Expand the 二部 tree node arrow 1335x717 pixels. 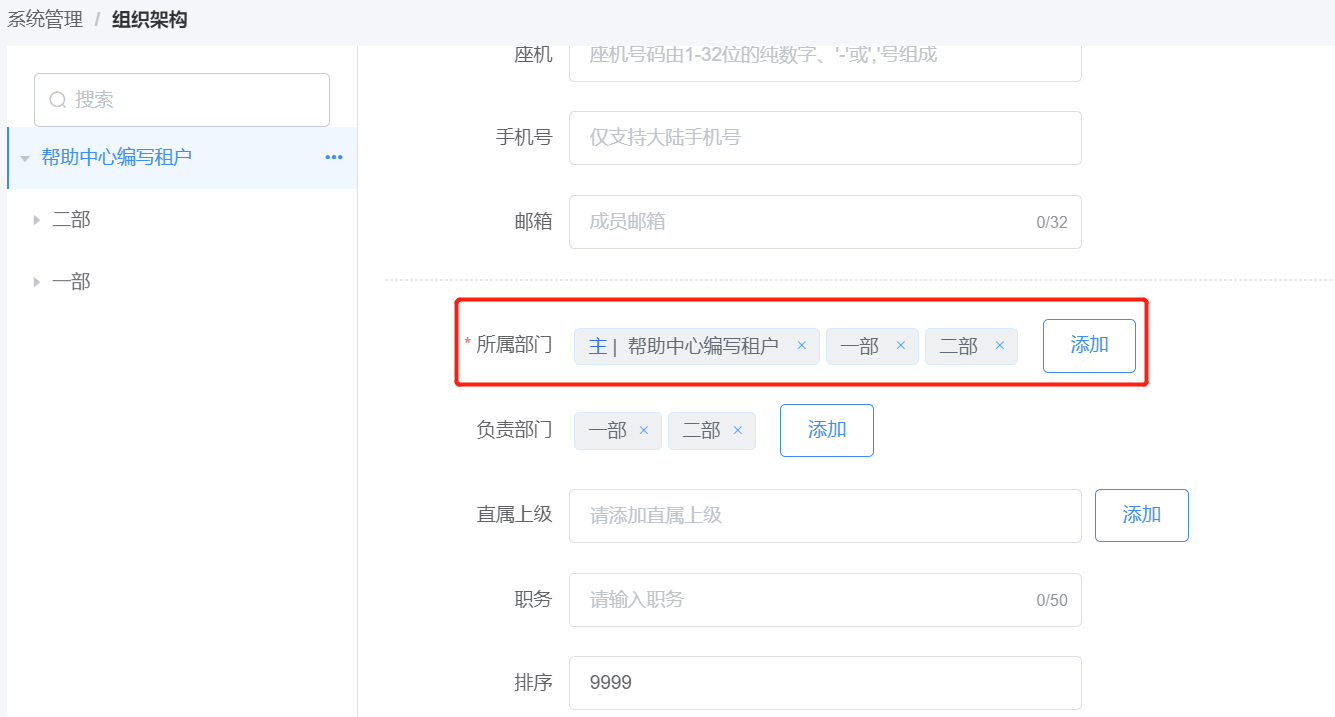[37, 220]
